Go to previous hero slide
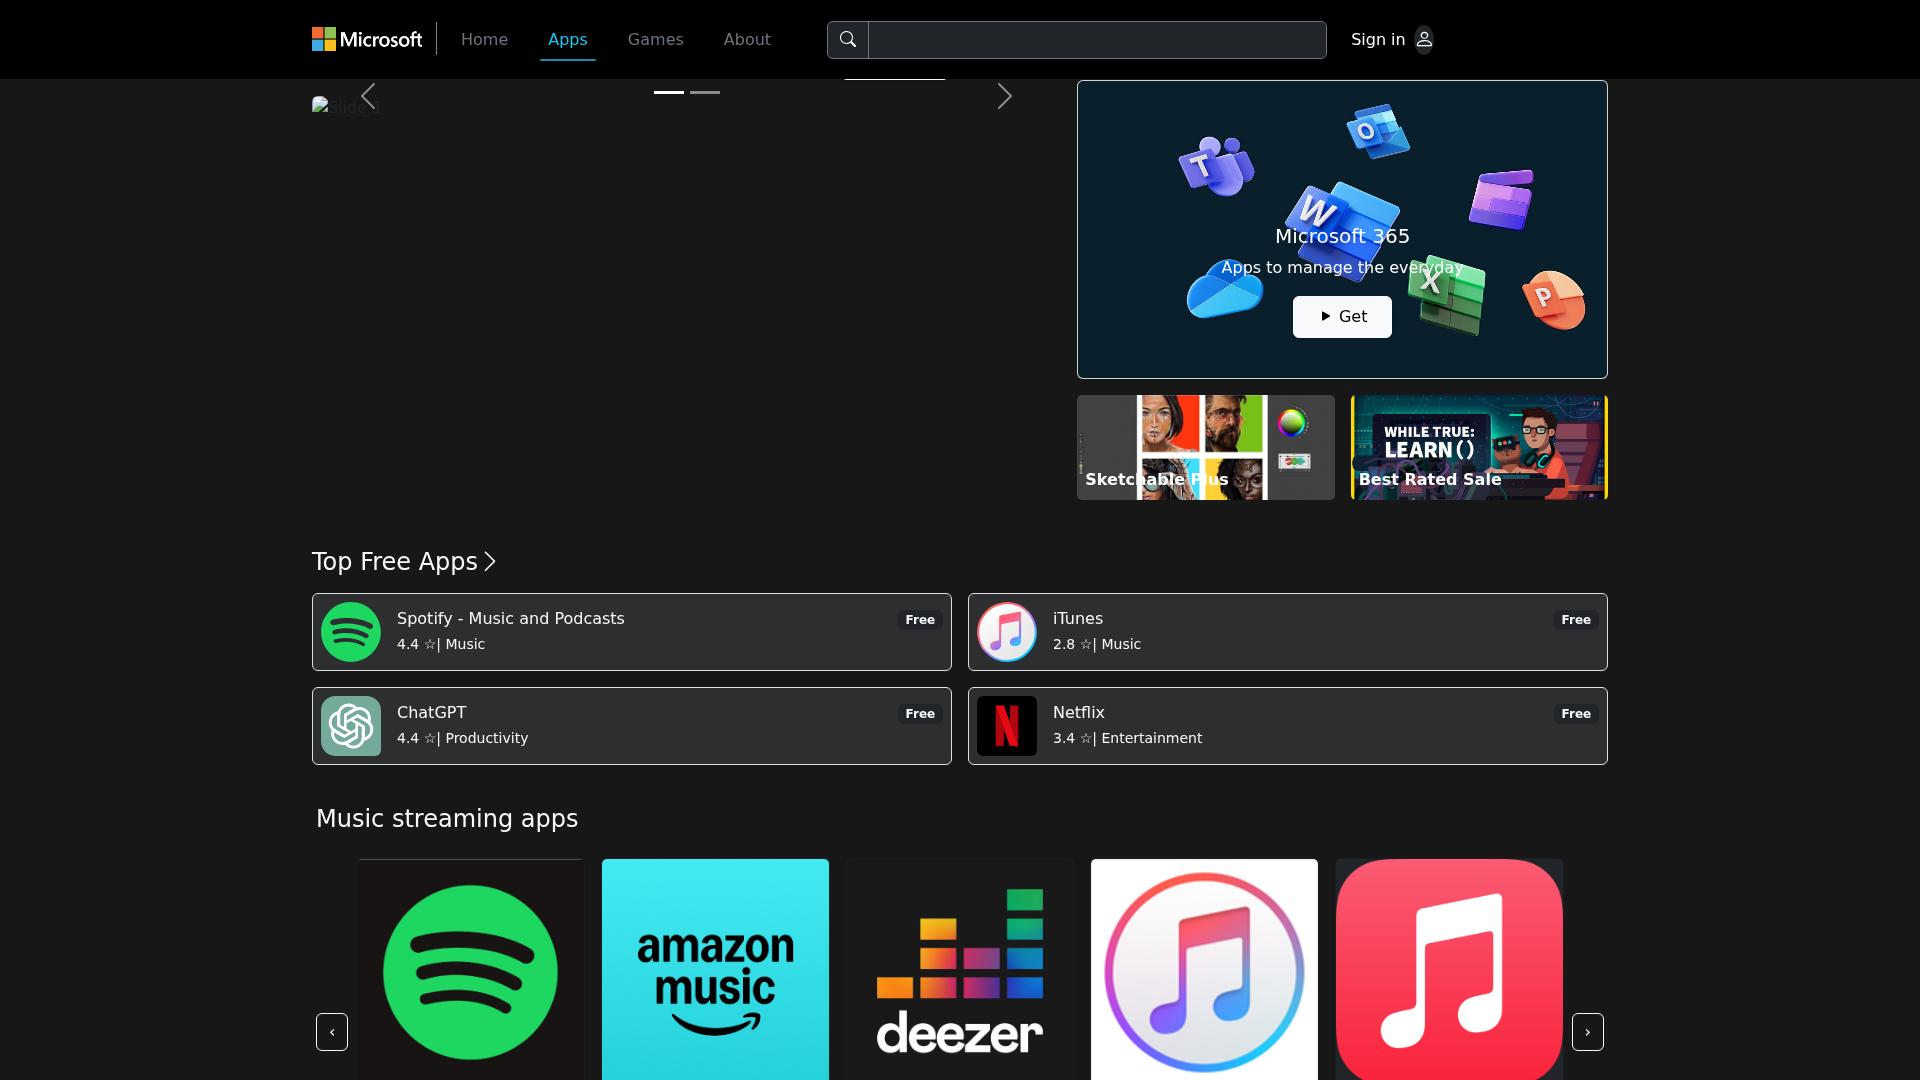This screenshot has width=1920, height=1080. [x=368, y=96]
